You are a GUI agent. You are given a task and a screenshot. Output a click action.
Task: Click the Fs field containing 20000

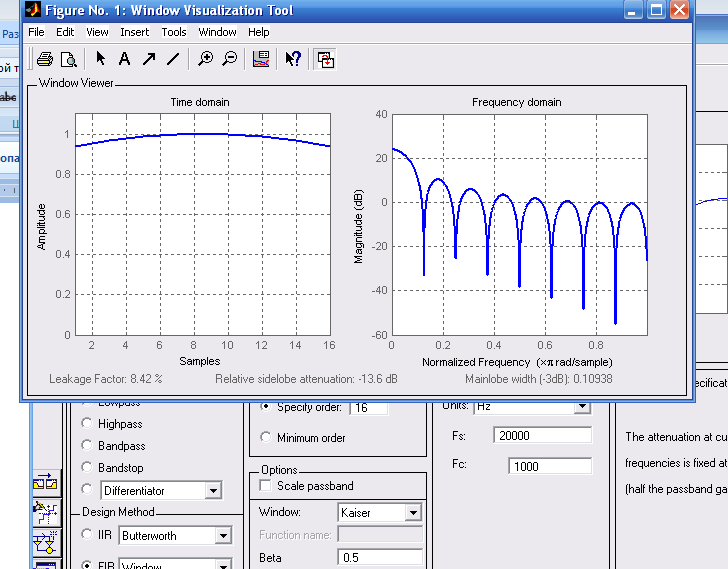[x=542, y=436]
